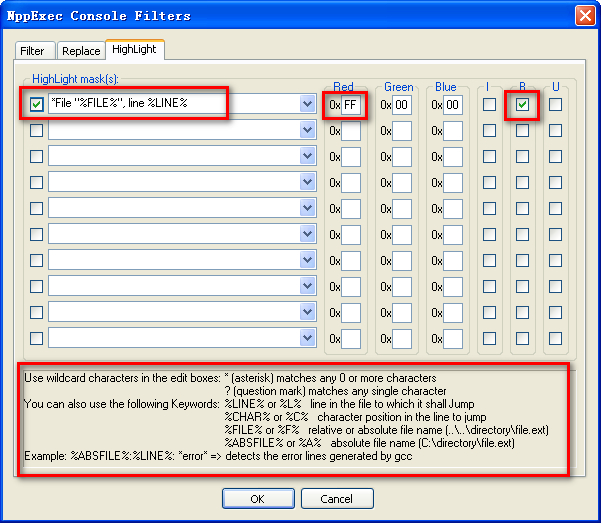
Task: Click the first row Blue field showing 00
Action: click(453, 105)
